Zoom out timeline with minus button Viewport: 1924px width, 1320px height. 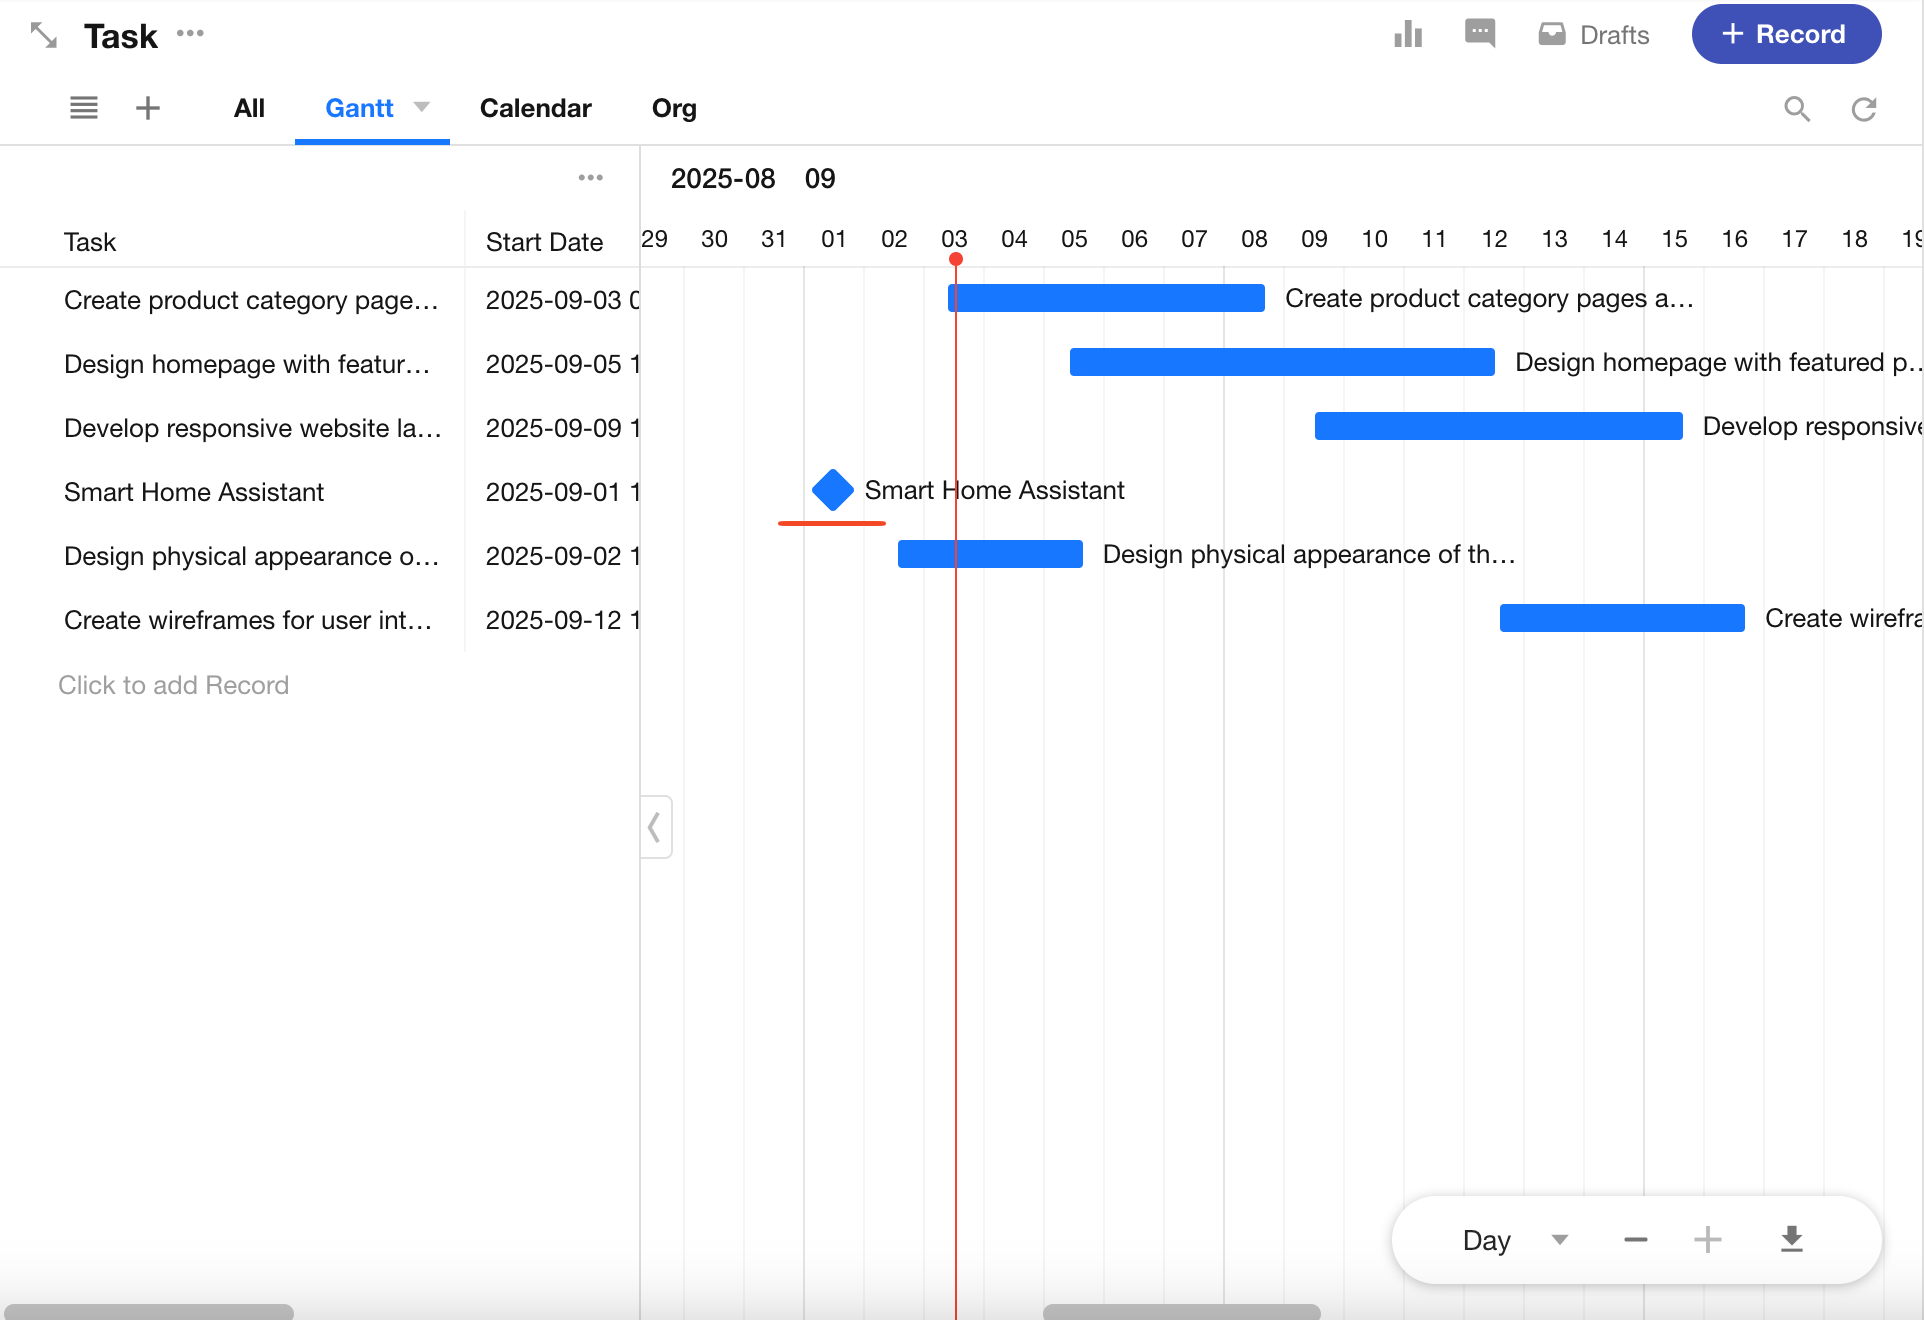(1636, 1240)
